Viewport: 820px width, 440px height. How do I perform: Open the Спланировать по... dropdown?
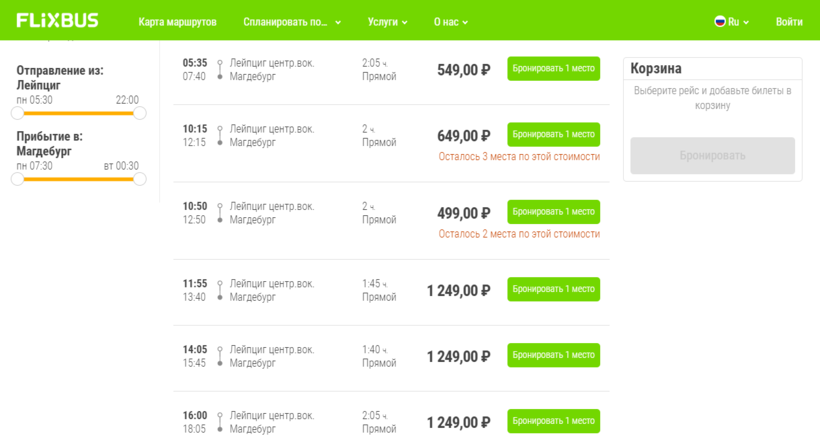click(x=292, y=21)
